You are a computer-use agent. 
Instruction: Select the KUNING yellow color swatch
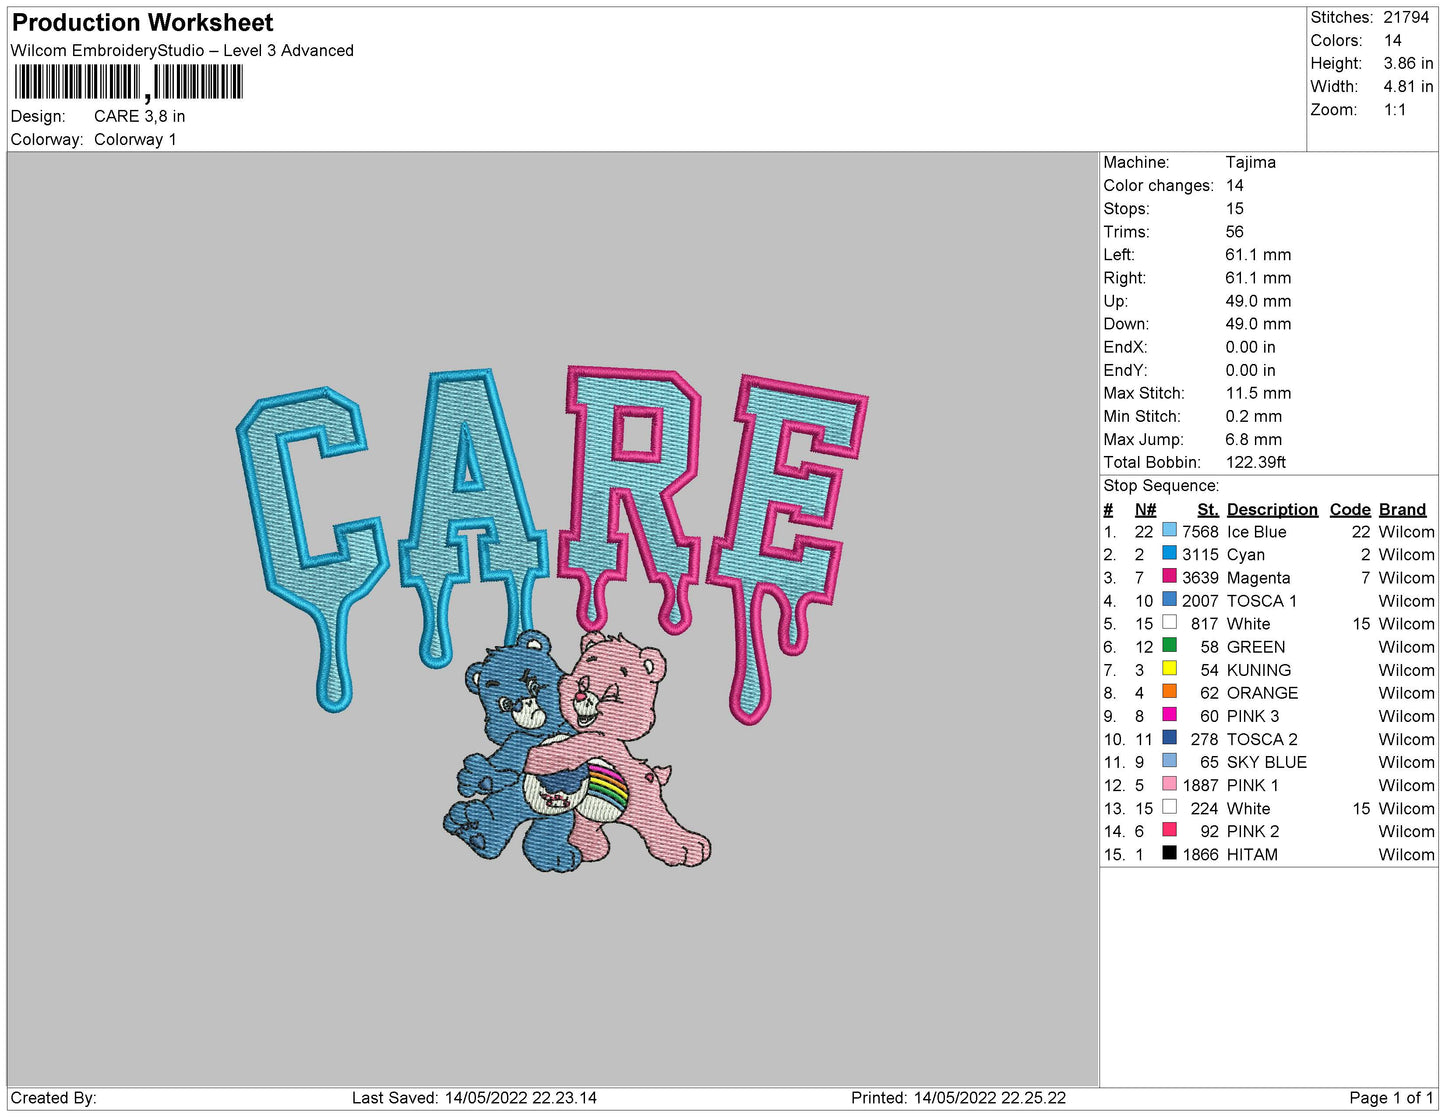tap(1169, 668)
